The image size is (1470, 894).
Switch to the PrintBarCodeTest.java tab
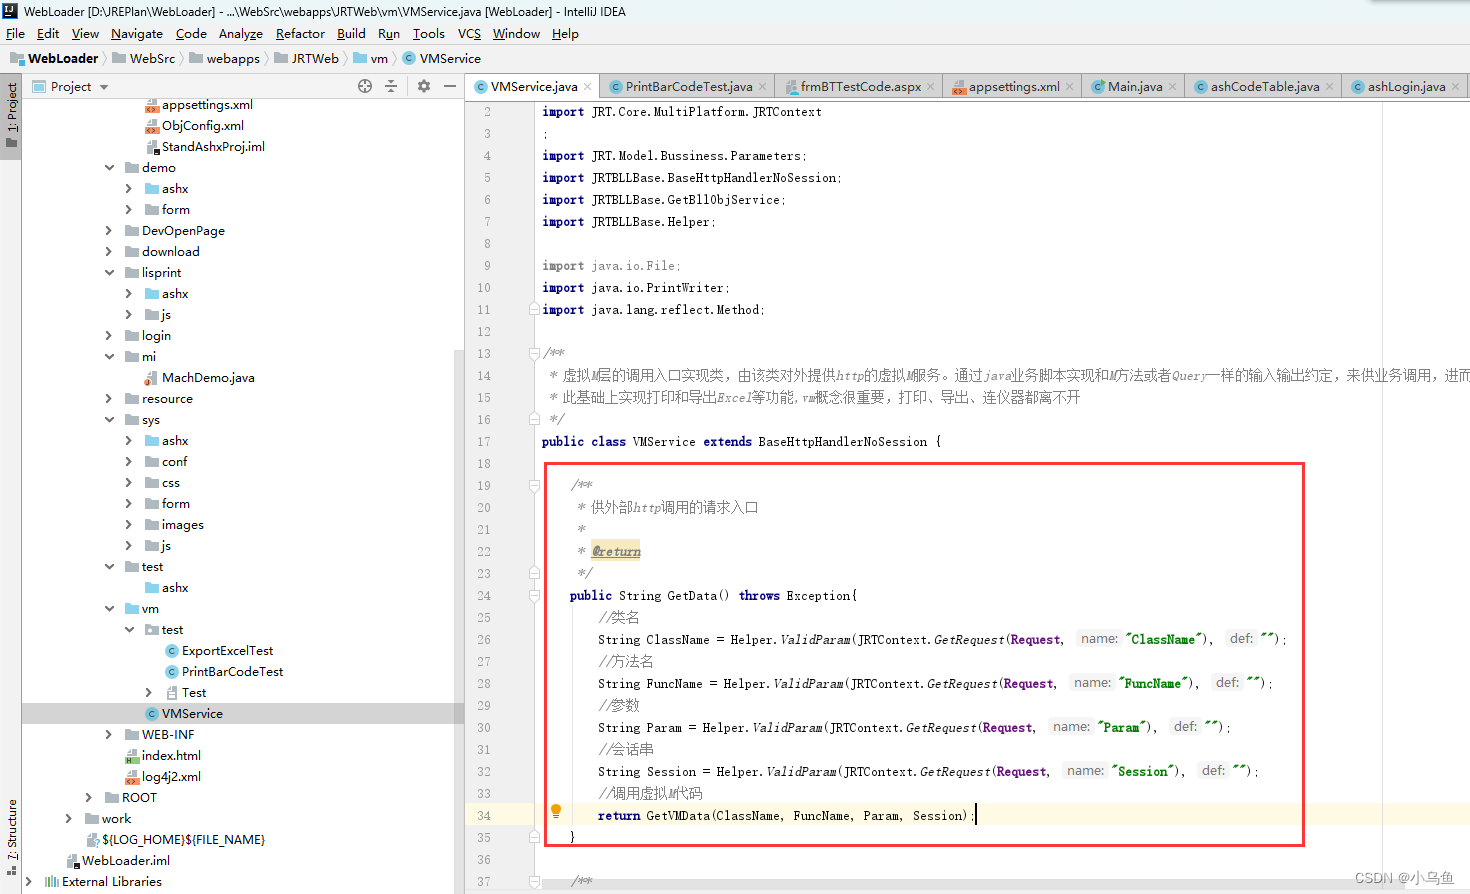pos(689,87)
